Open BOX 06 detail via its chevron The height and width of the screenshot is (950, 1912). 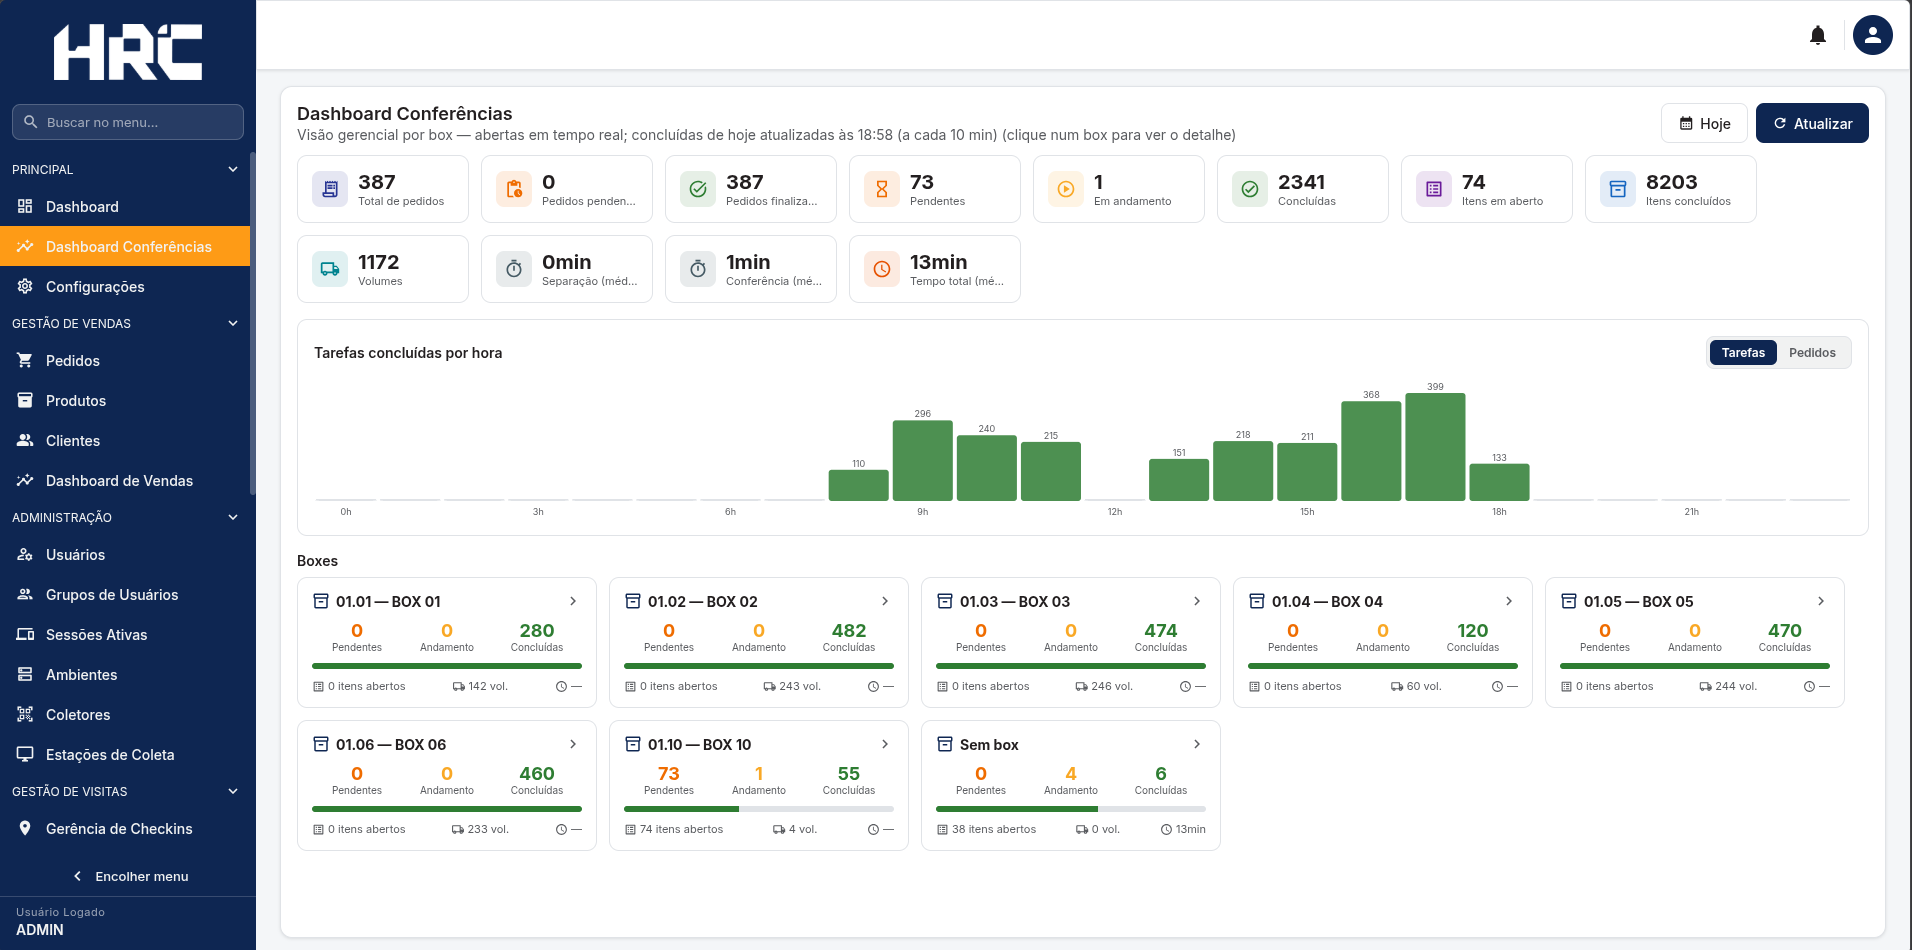click(573, 744)
